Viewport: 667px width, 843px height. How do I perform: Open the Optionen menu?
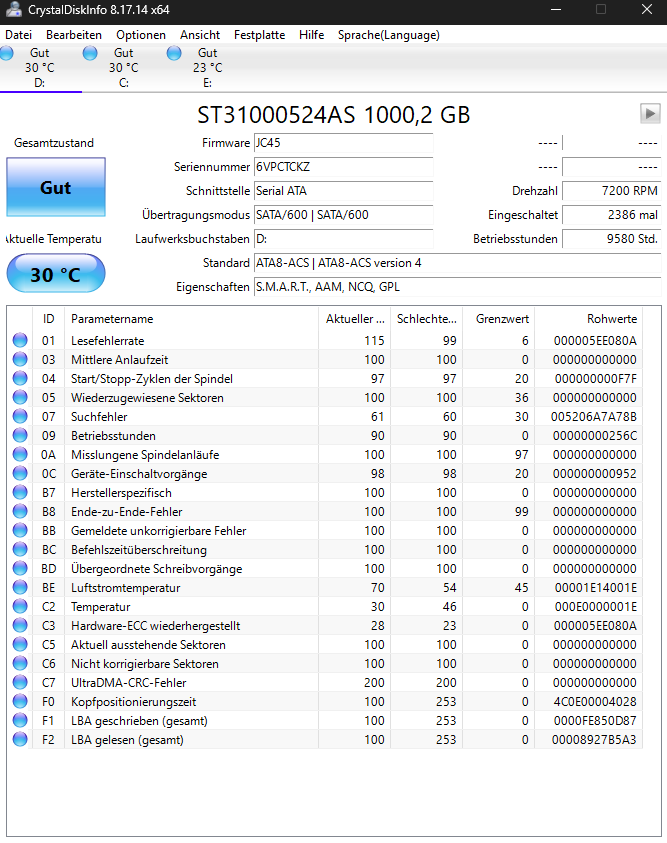coord(141,35)
